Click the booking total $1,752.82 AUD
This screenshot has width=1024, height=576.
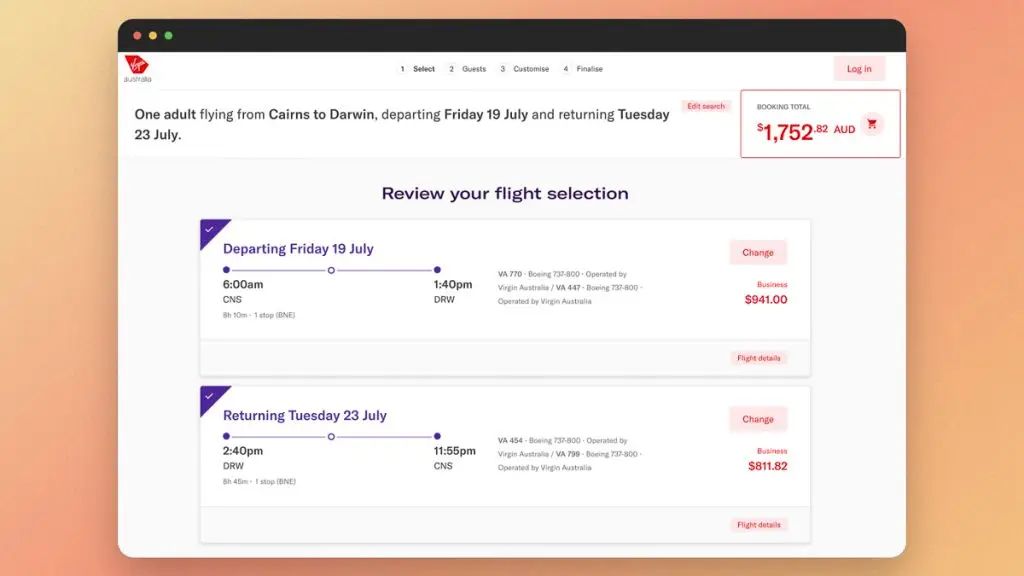coord(805,131)
